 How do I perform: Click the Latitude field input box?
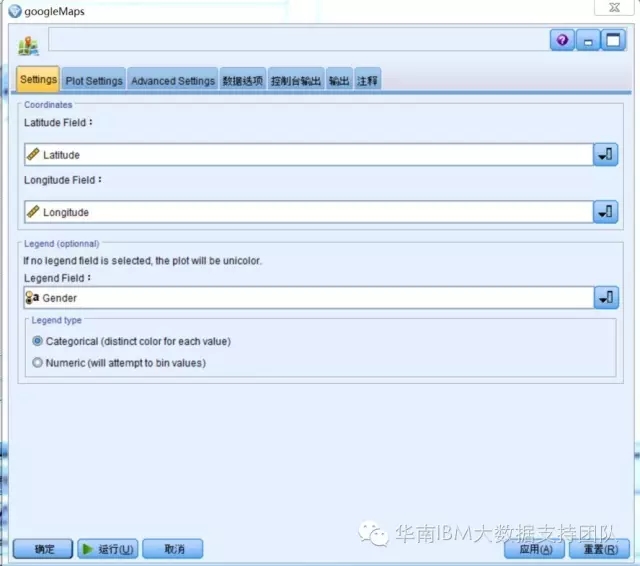[x=309, y=155]
